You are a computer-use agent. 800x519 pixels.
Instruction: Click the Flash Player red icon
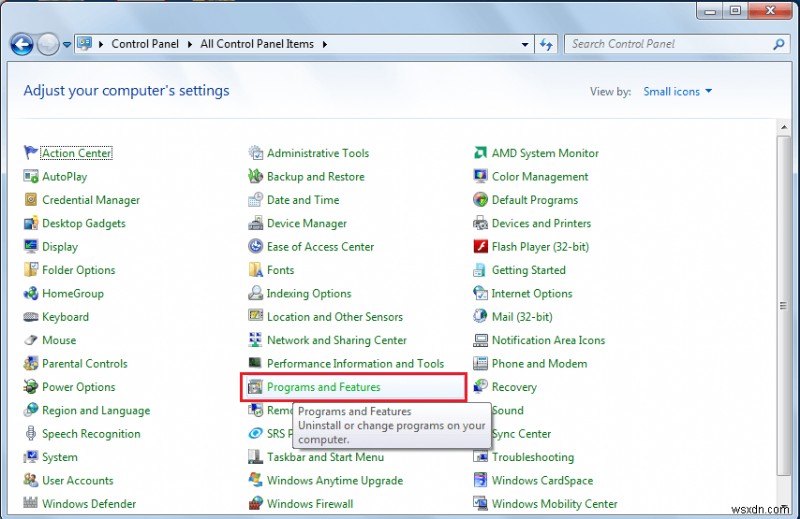(481, 246)
